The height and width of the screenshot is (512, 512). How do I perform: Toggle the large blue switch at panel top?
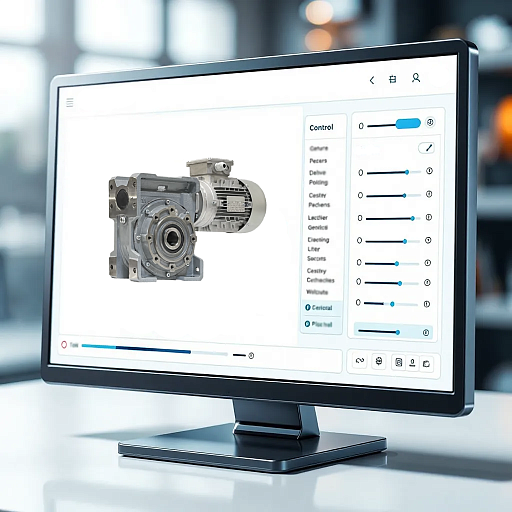point(408,124)
